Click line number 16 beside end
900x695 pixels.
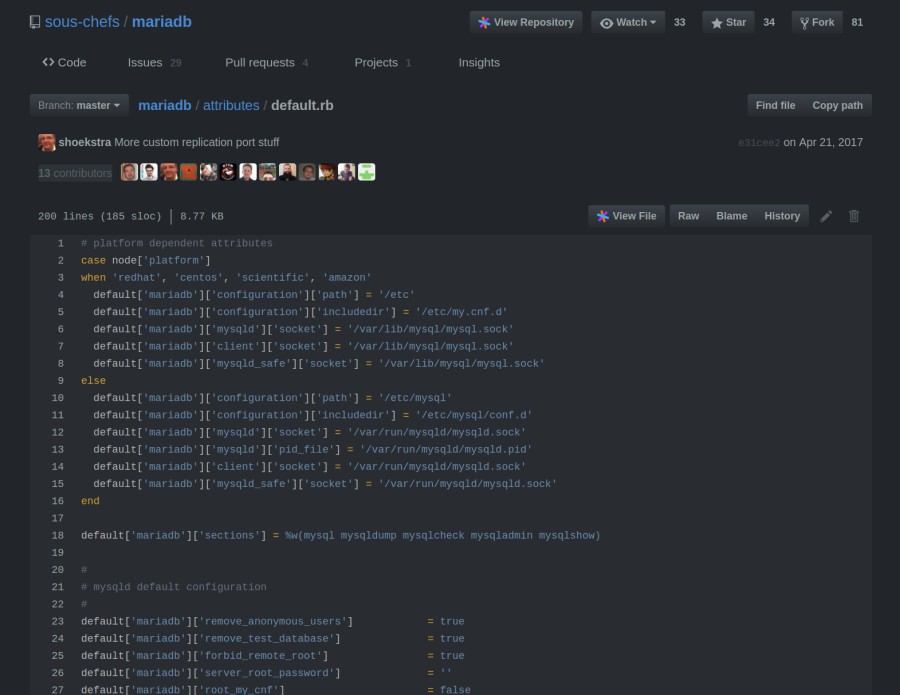57,502
